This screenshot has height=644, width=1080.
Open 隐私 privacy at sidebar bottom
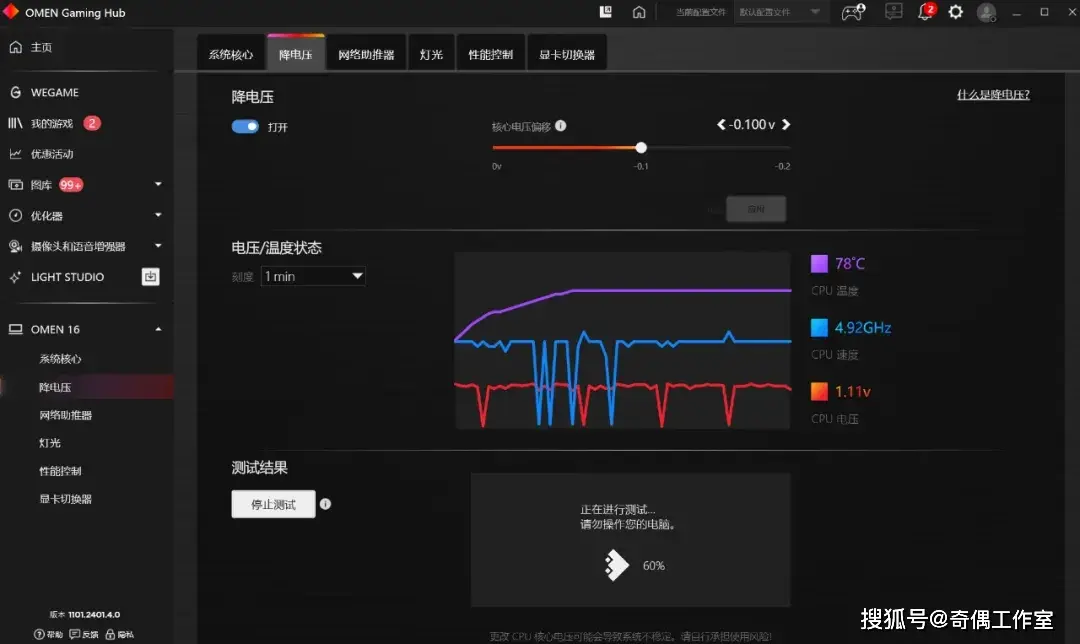pyautogui.click(x=120, y=634)
